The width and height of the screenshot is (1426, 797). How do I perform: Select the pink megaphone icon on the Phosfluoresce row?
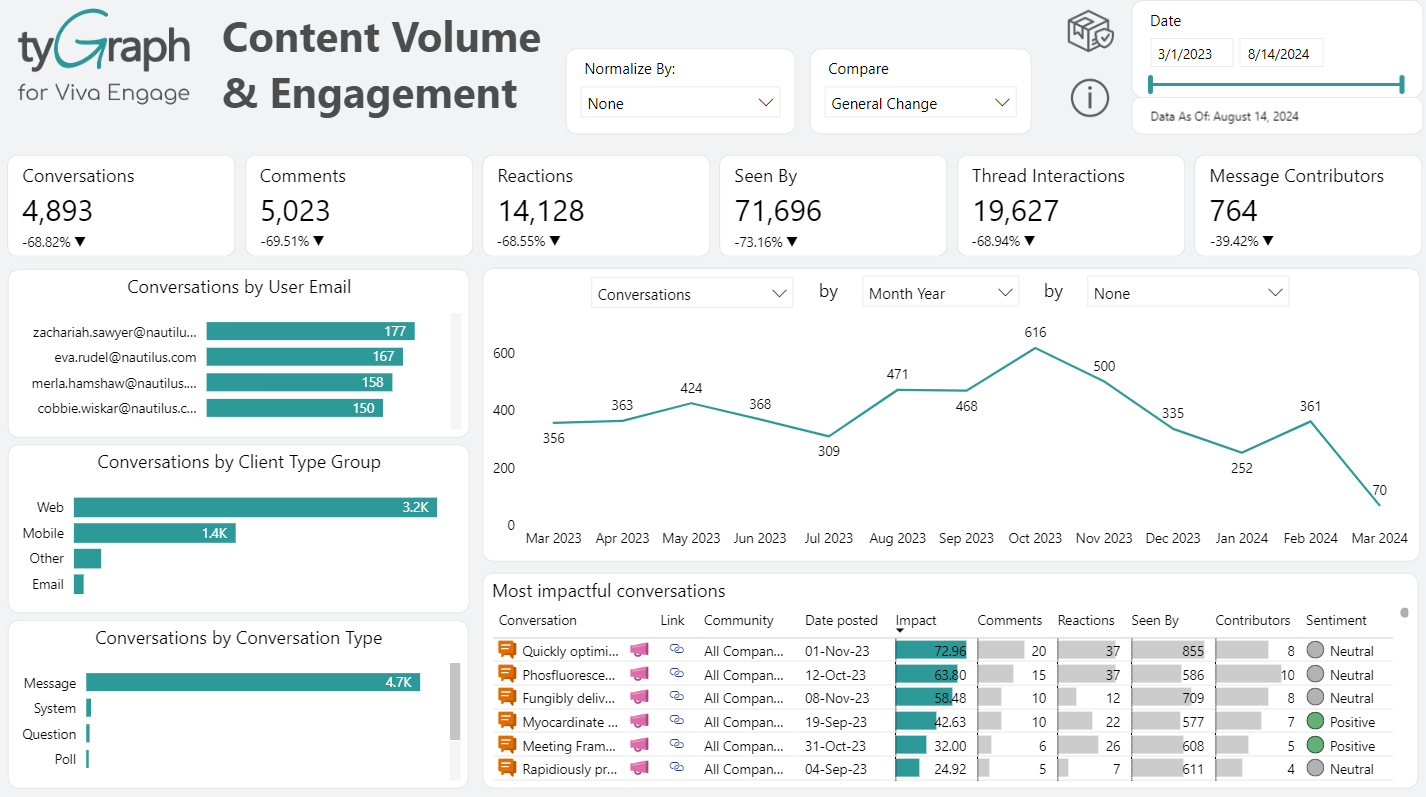pos(639,673)
